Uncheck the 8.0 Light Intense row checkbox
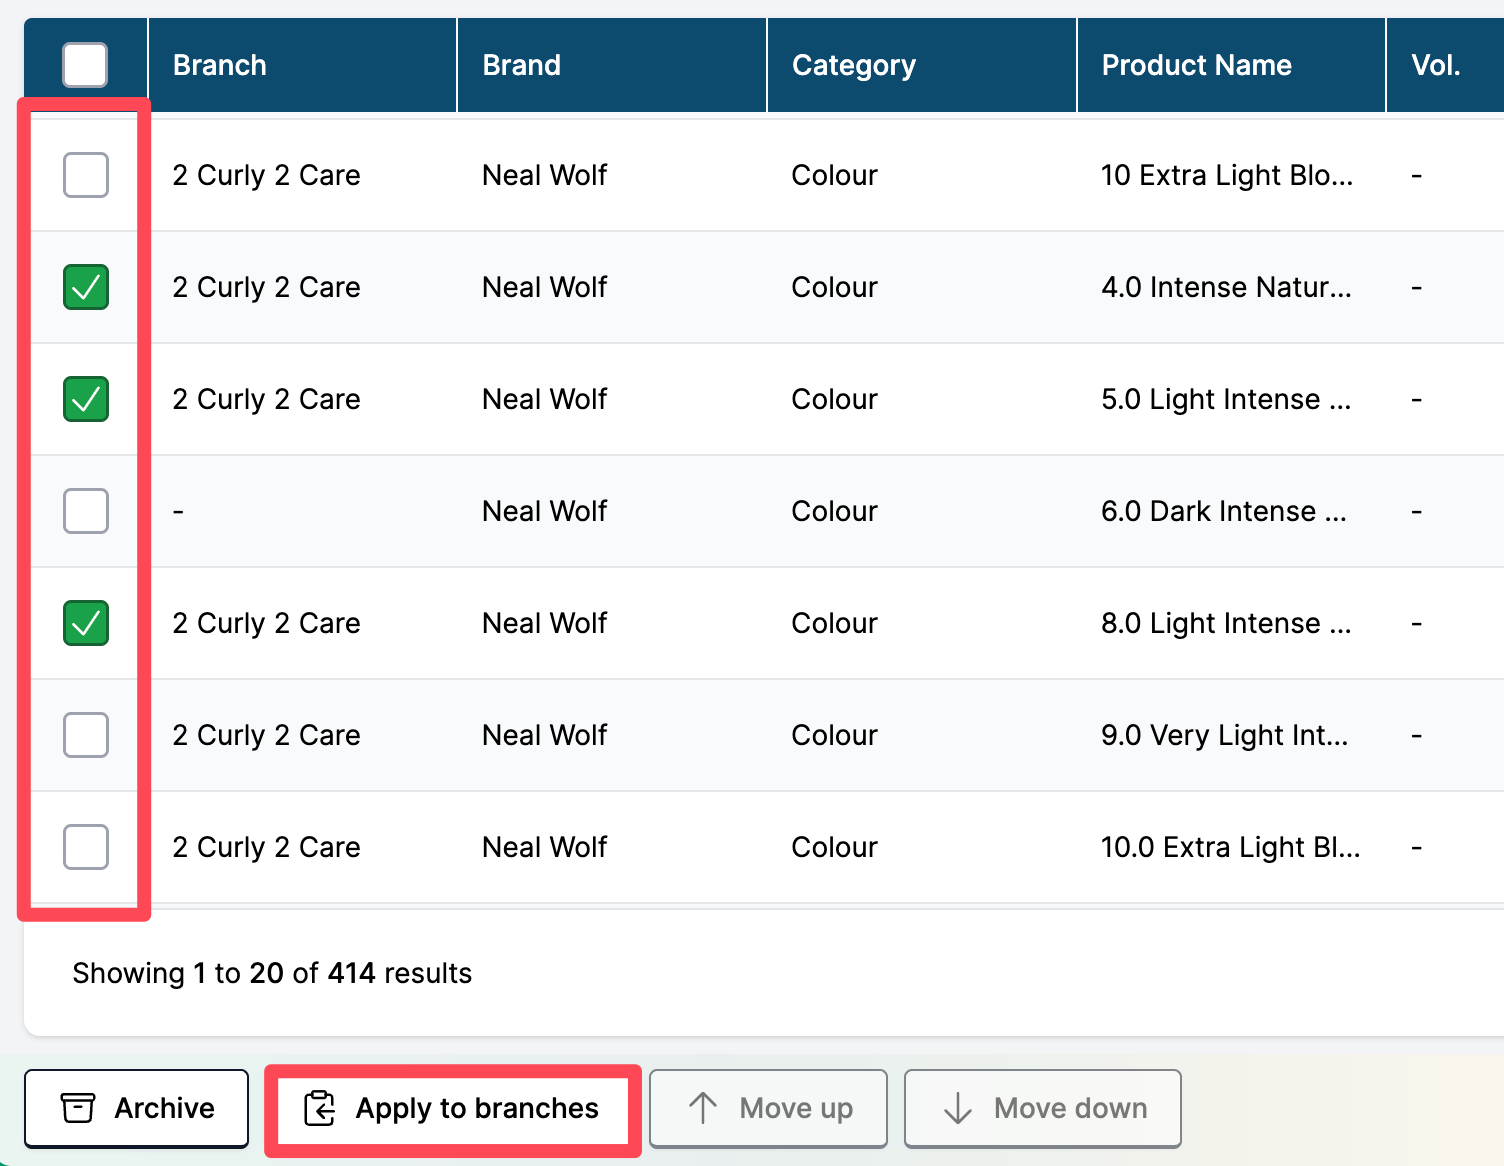The height and width of the screenshot is (1166, 1504). [x=86, y=623]
